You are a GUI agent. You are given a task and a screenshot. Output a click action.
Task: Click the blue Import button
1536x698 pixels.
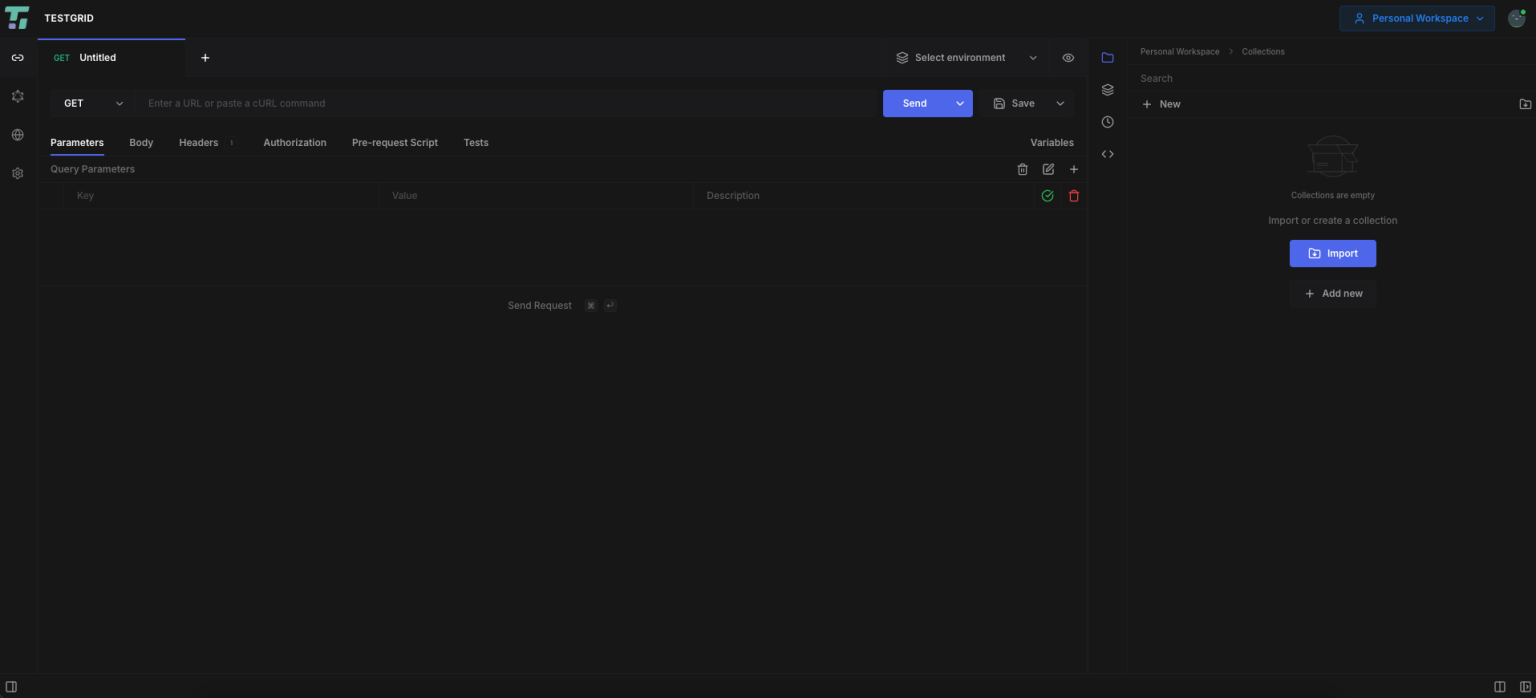(1332, 253)
